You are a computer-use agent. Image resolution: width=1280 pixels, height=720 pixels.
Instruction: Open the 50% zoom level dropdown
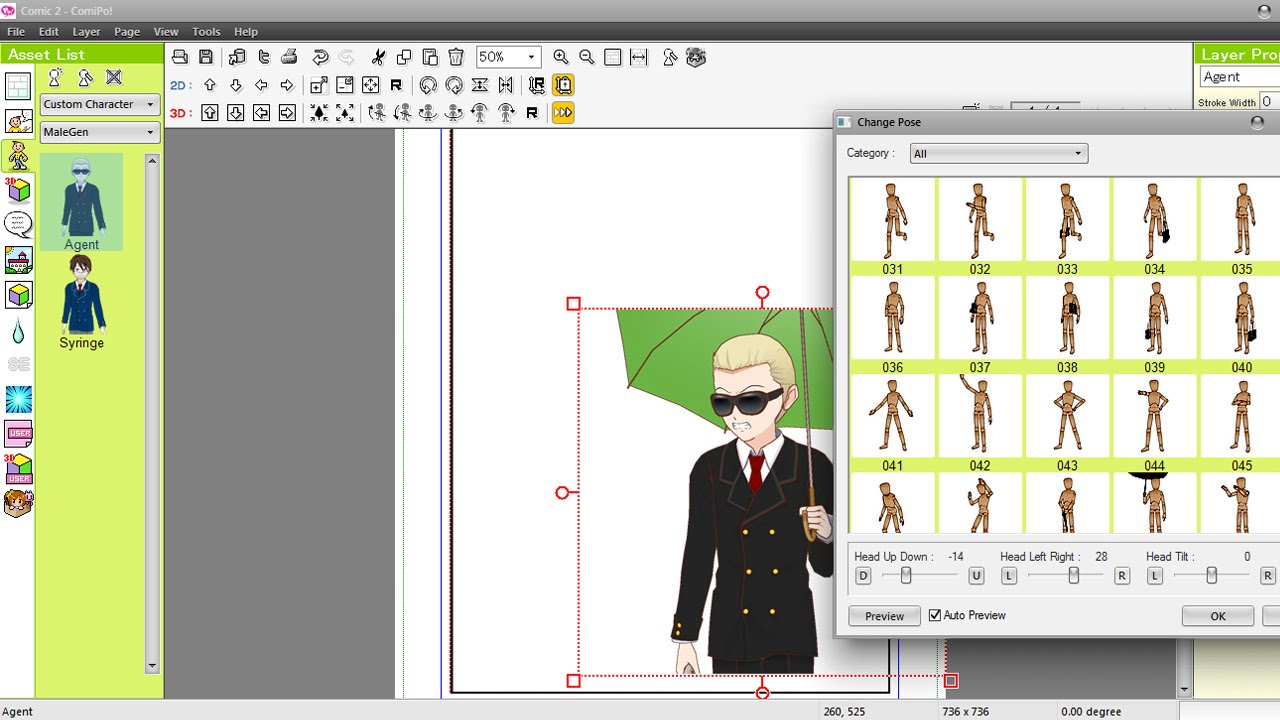point(508,57)
